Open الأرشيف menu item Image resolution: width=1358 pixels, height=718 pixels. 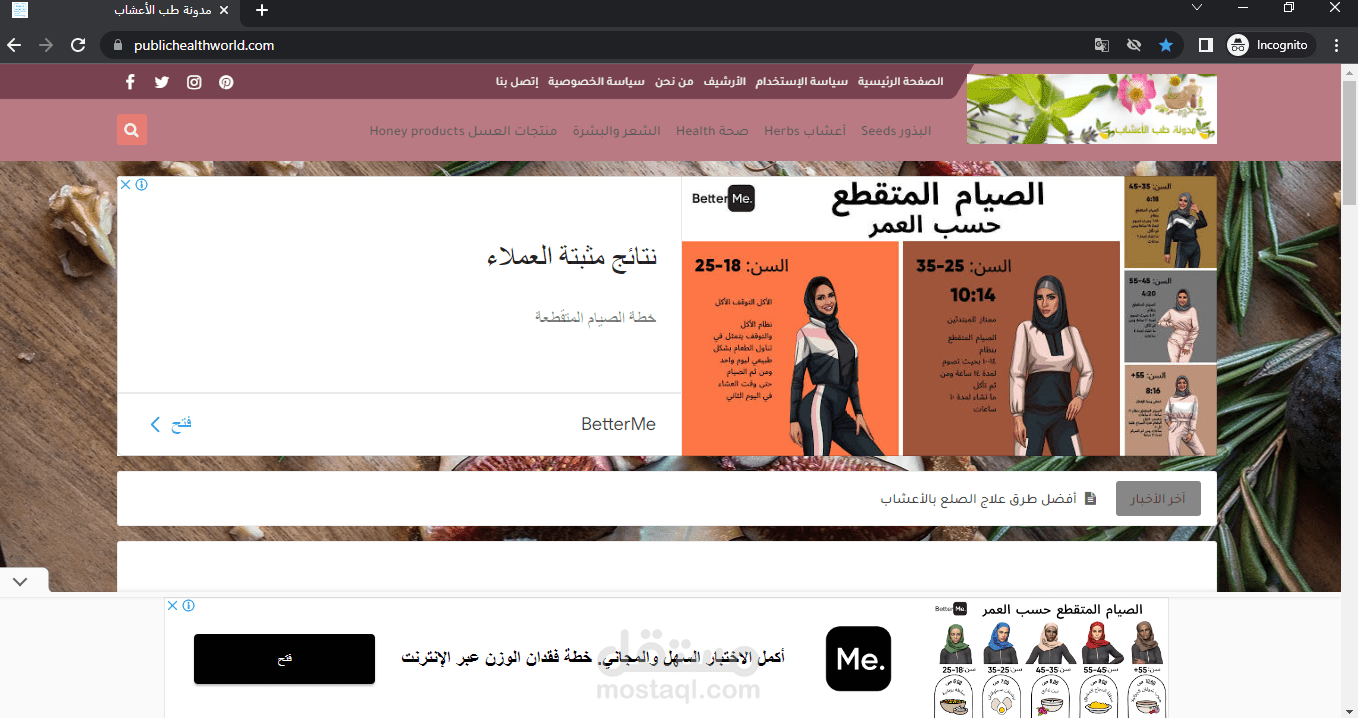[x=724, y=81]
